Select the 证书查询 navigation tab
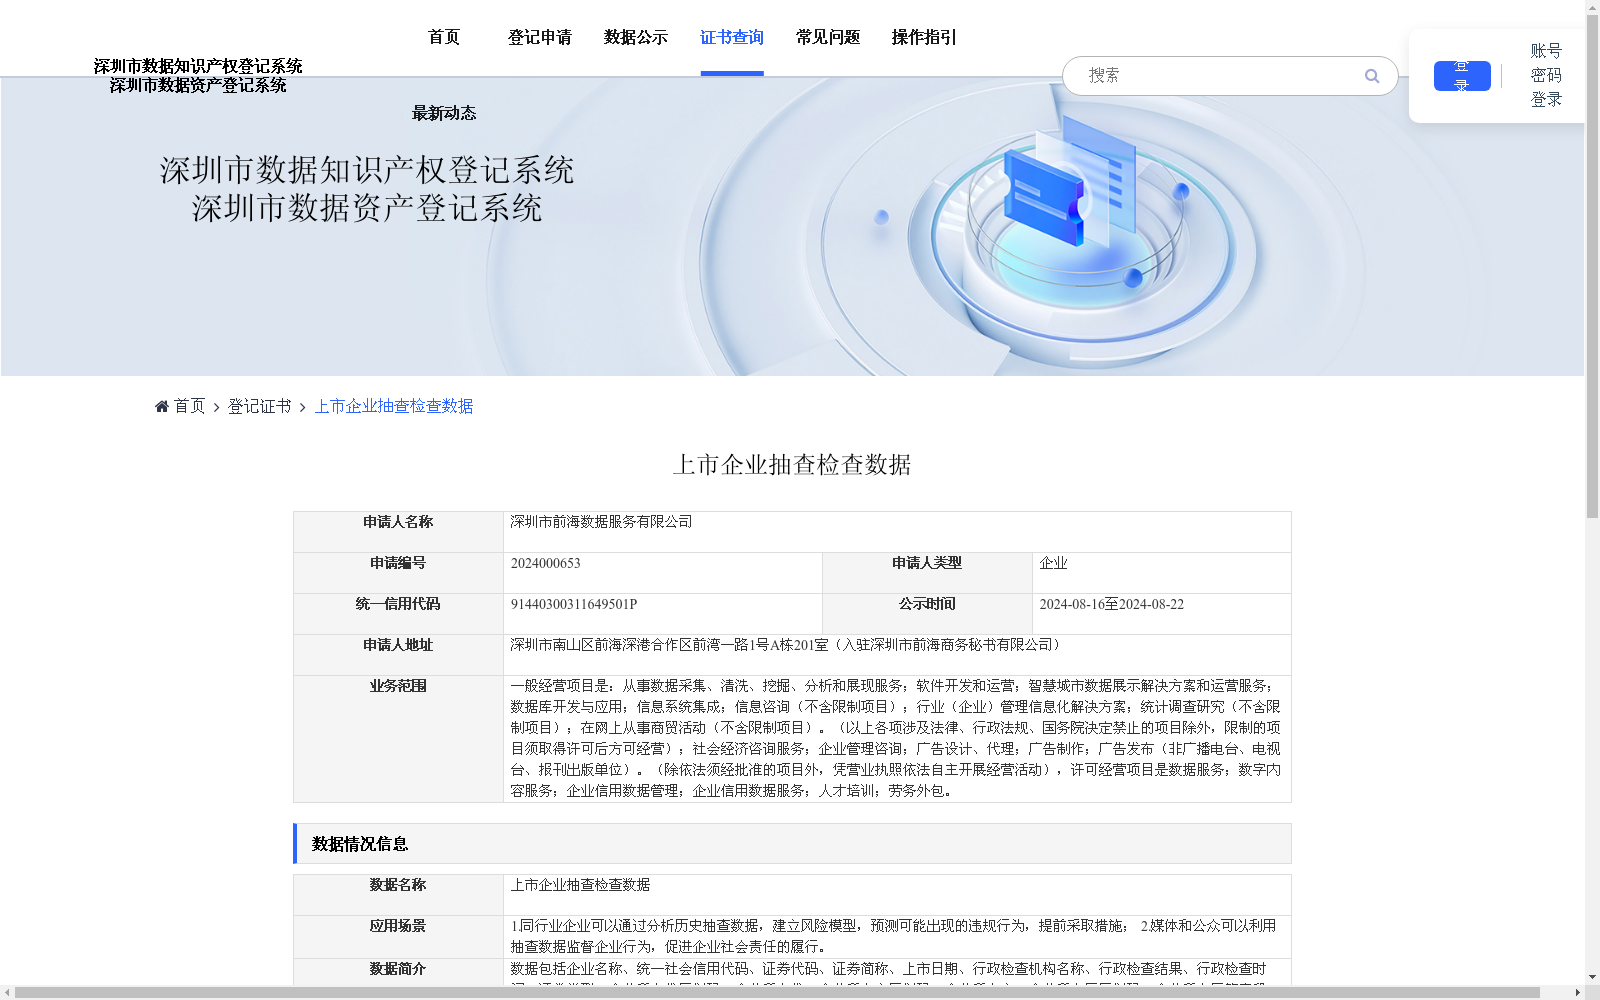Viewport: 1600px width, 1000px height. coord(732,37)
